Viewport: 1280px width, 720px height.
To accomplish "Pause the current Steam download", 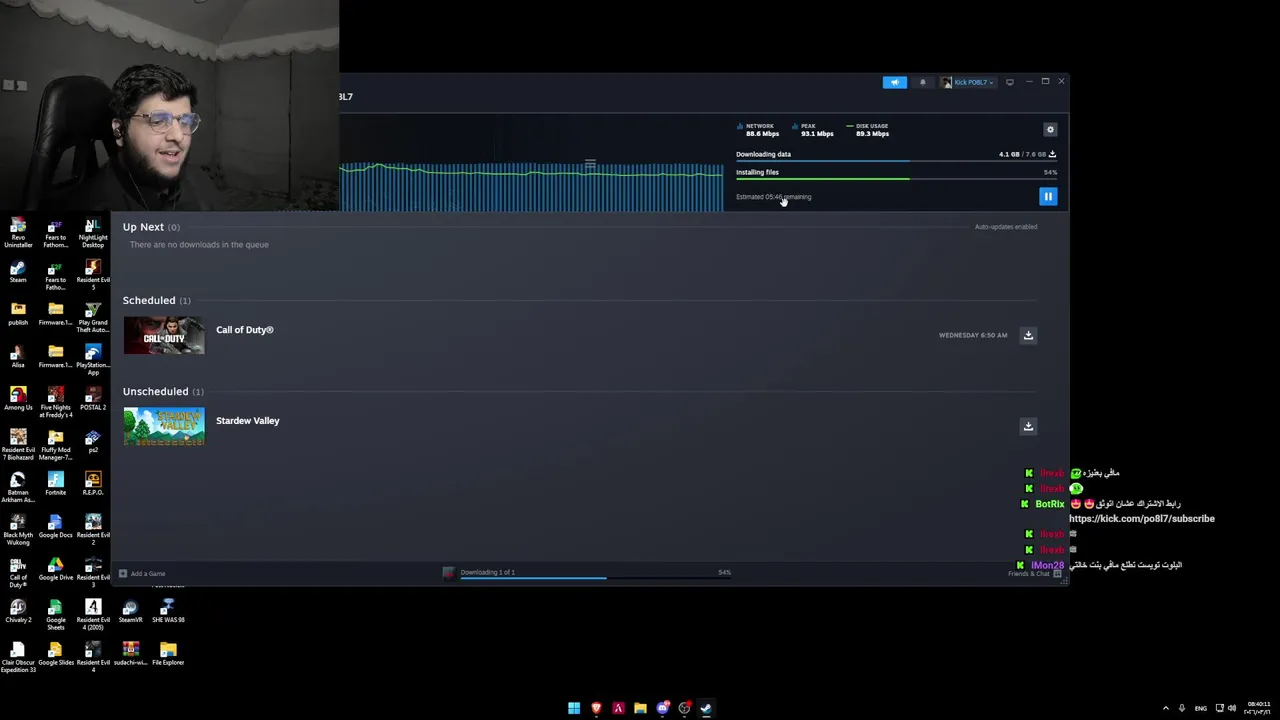I will (x=1048, y=197).
